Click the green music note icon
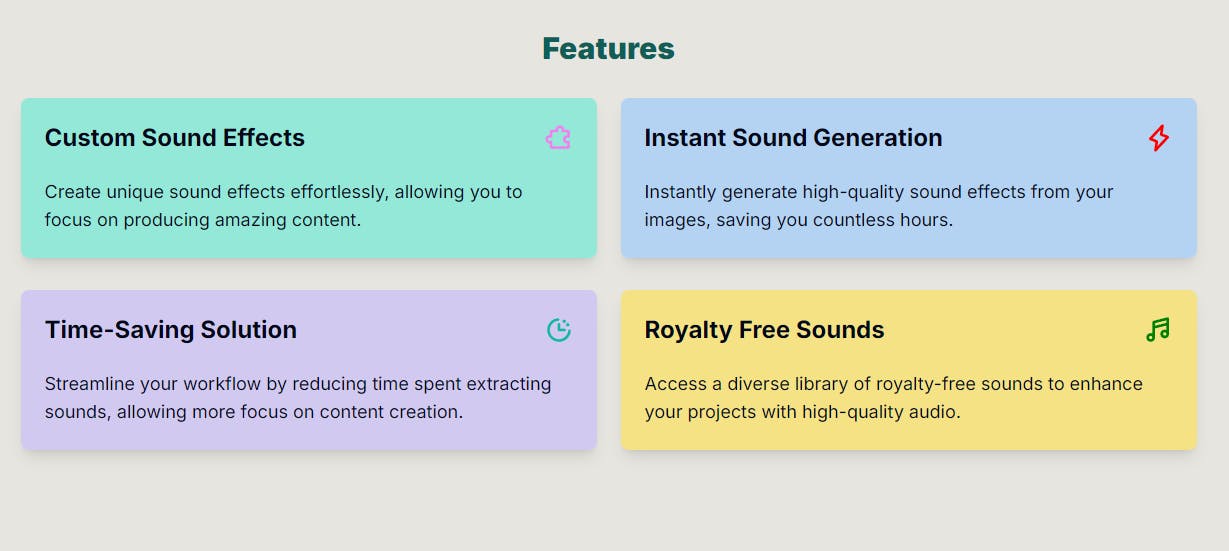Screen dimensions: 1229x551 pos(1158,330)
